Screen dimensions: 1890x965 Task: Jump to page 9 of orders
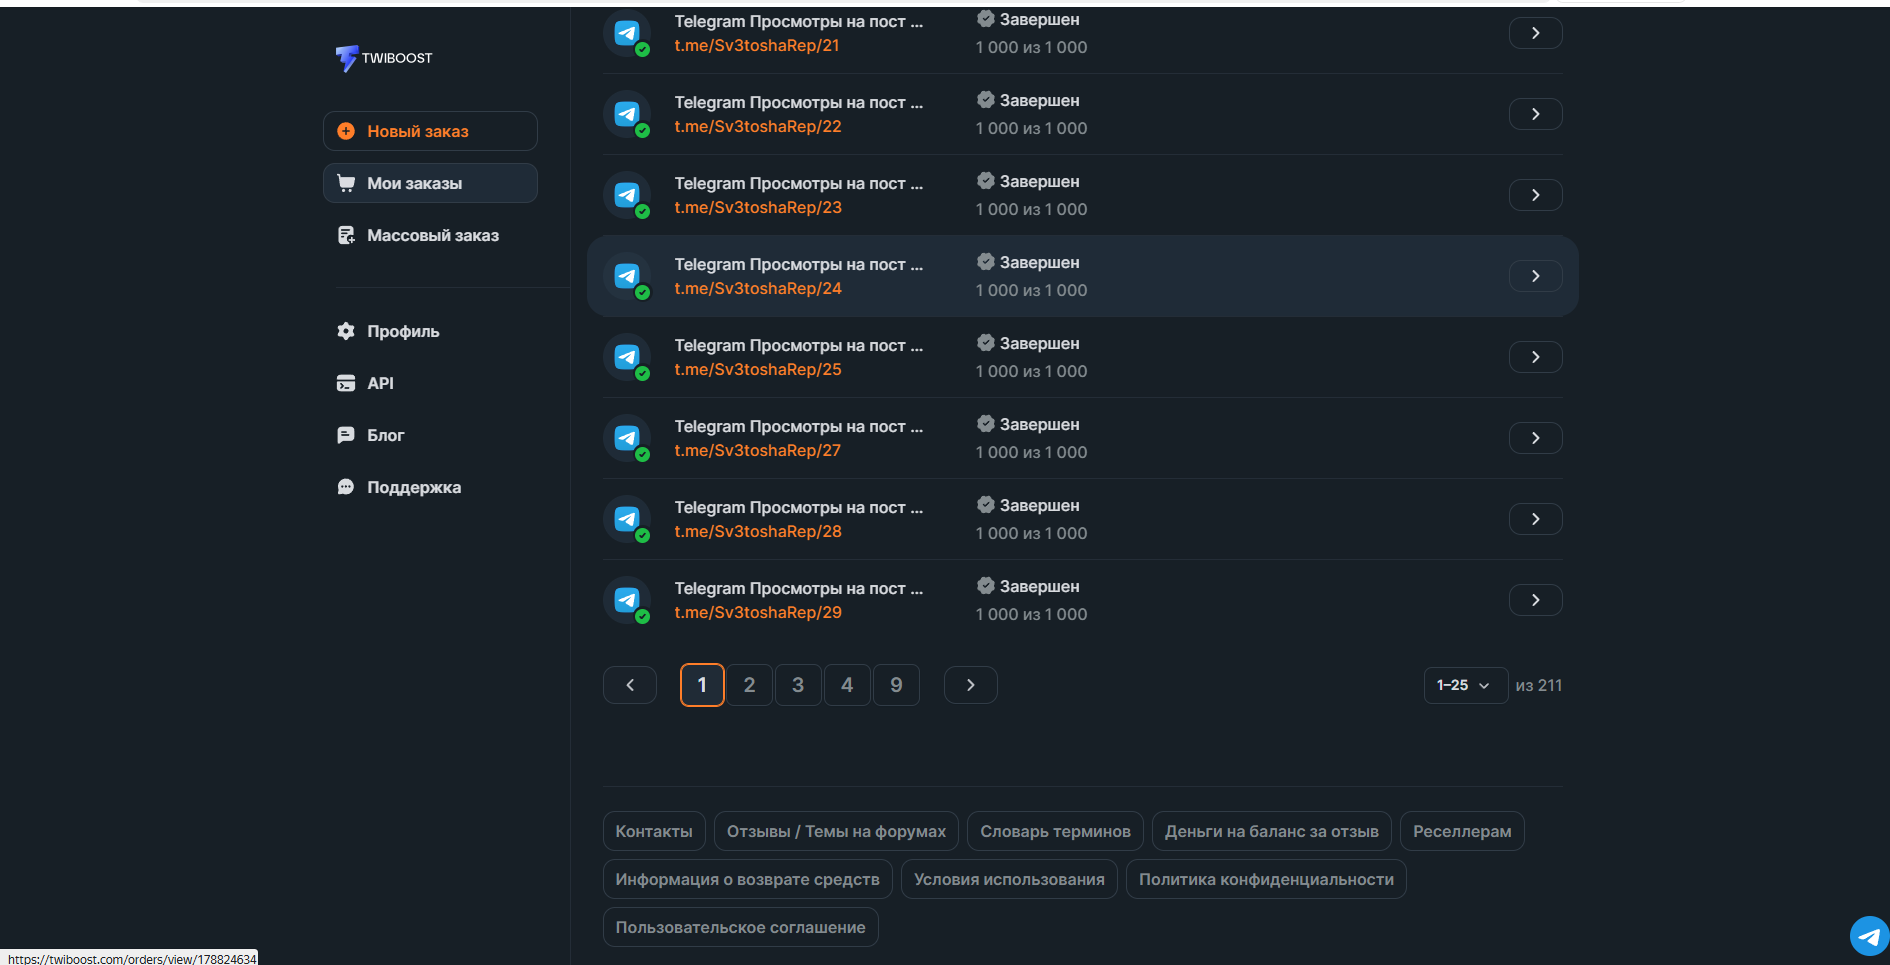click(x=896, y=685)
